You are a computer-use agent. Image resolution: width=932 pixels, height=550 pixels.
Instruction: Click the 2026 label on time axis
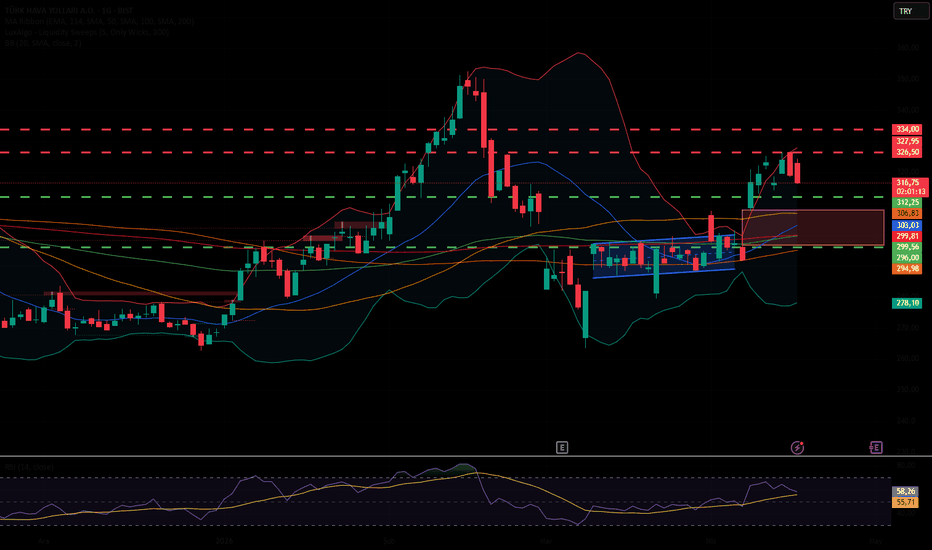coord(224,541)
